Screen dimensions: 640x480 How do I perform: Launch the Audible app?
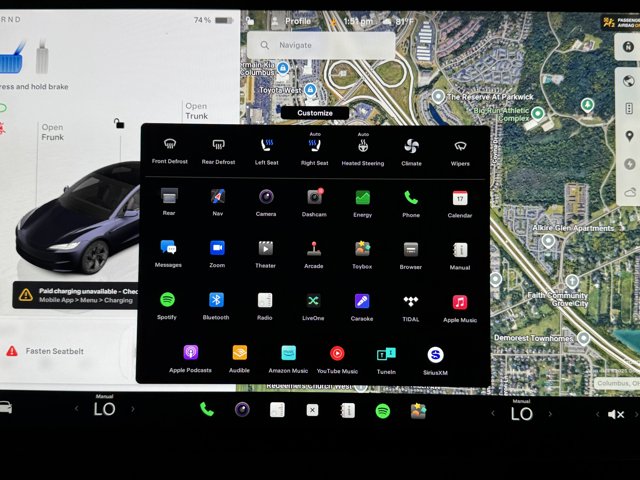tap(240, 359)
